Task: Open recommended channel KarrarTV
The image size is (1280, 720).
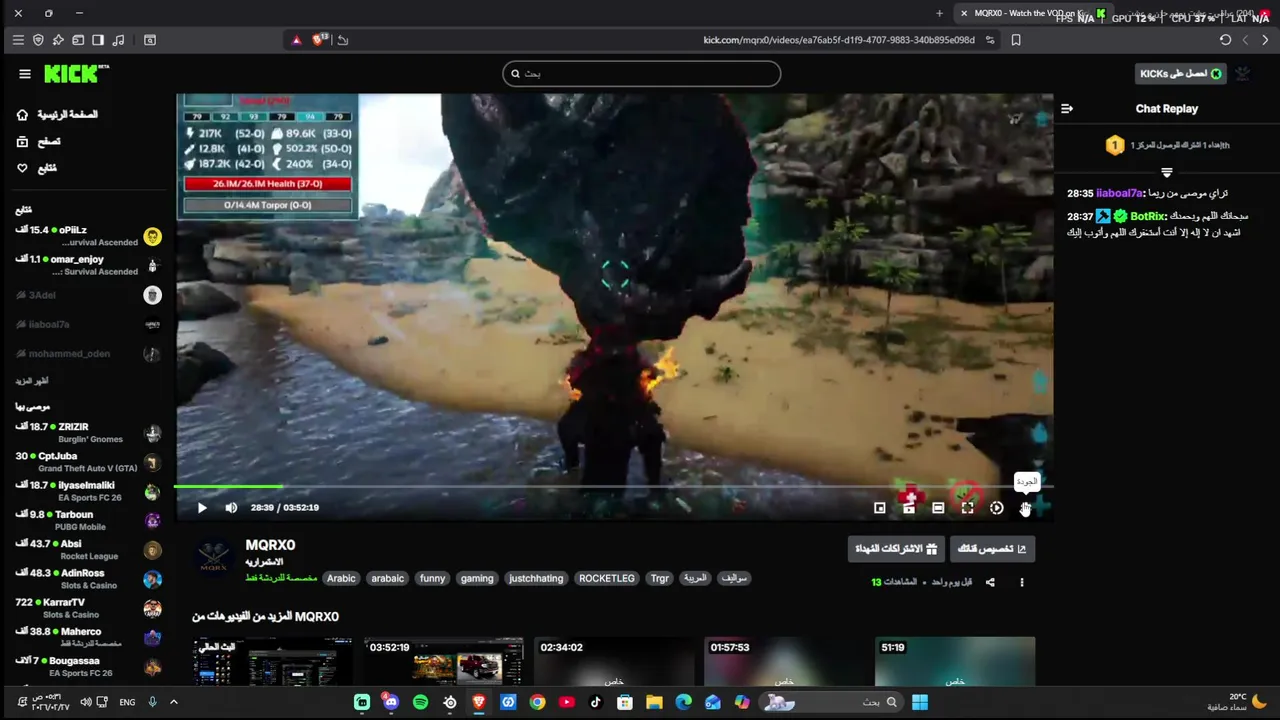Action: click(88, 608)
